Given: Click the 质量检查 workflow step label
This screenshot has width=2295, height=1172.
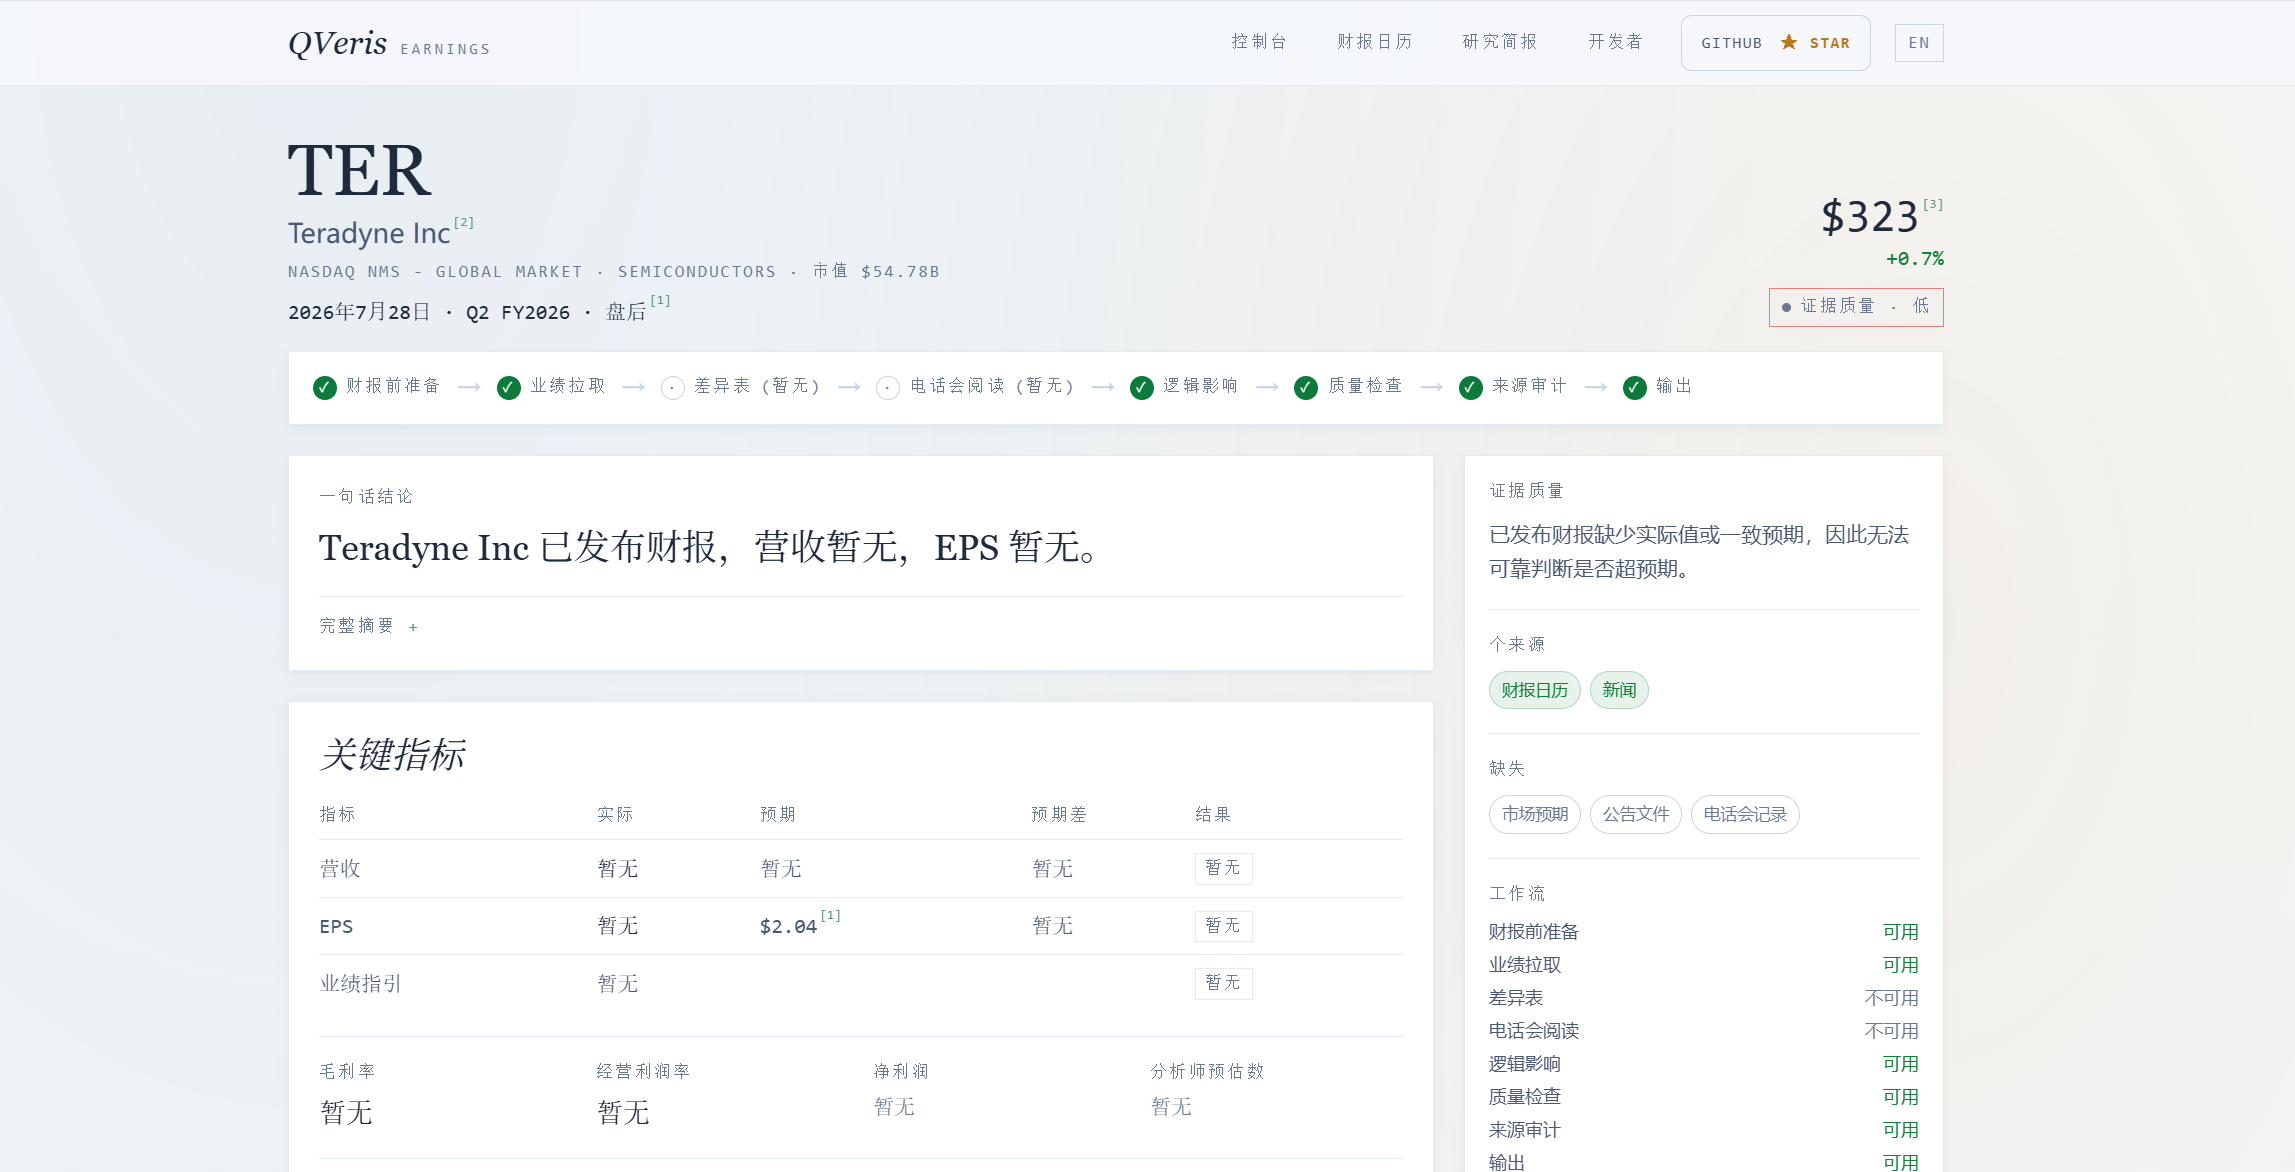Looking at the screenshot, I should point(1365,386).
